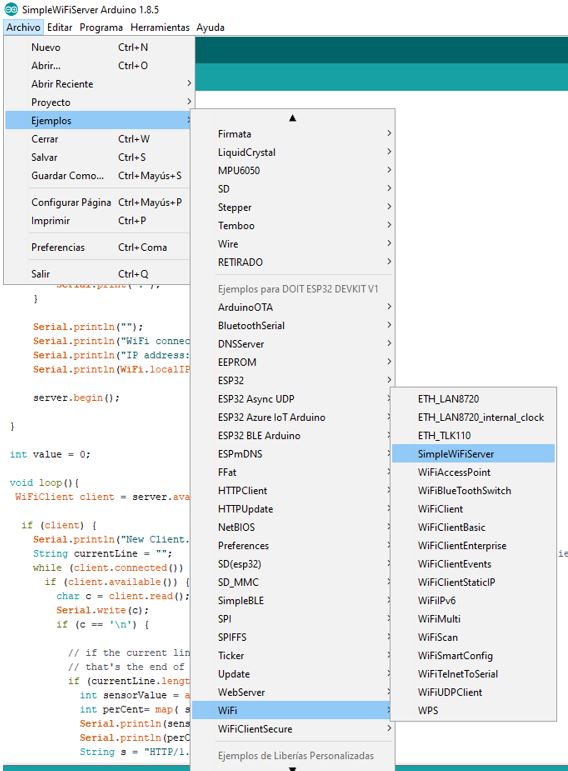Choose Cerrar from the Archivo menu
The height and width of the screenshot is (771, 568).
click(x=97, y=139)
